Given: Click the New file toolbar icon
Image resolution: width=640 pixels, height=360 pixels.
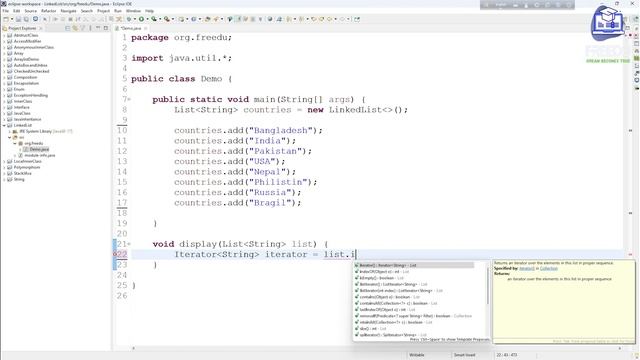Looking at the screenshot, I should pyautogui.click(x=6, y=19).
